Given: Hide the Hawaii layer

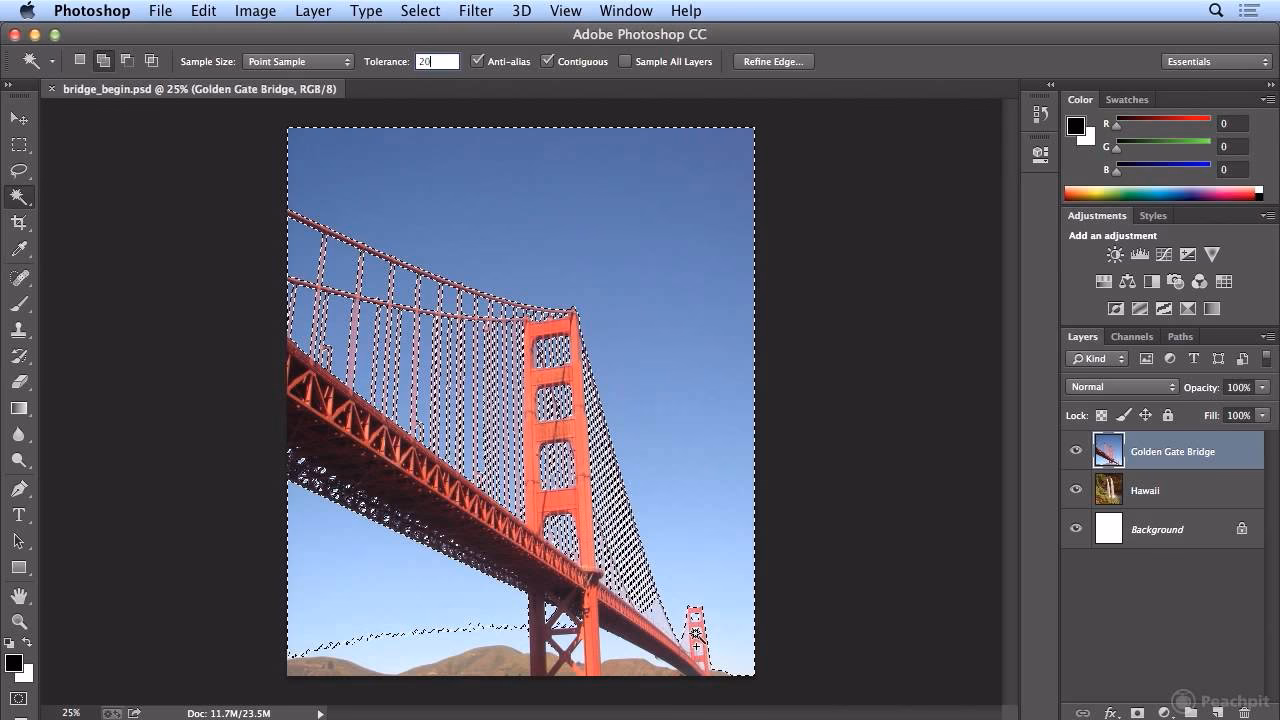Looking at the screenshot, I should click(x=1076, y=489).
